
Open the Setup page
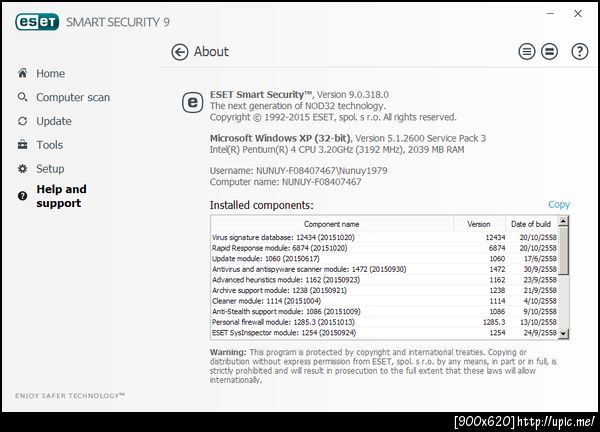tap(50, 169)
